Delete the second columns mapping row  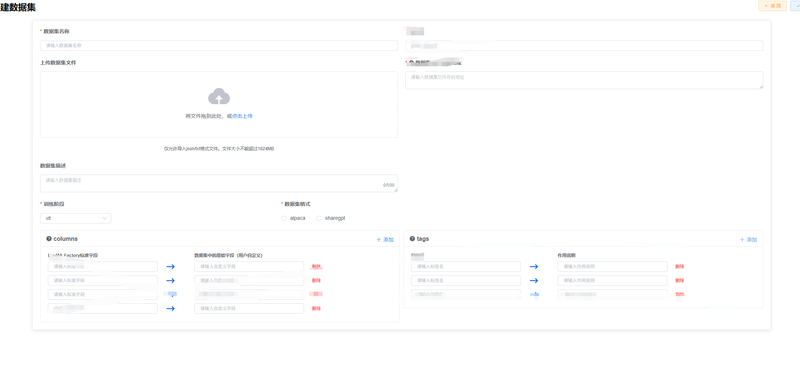[316, 281]
